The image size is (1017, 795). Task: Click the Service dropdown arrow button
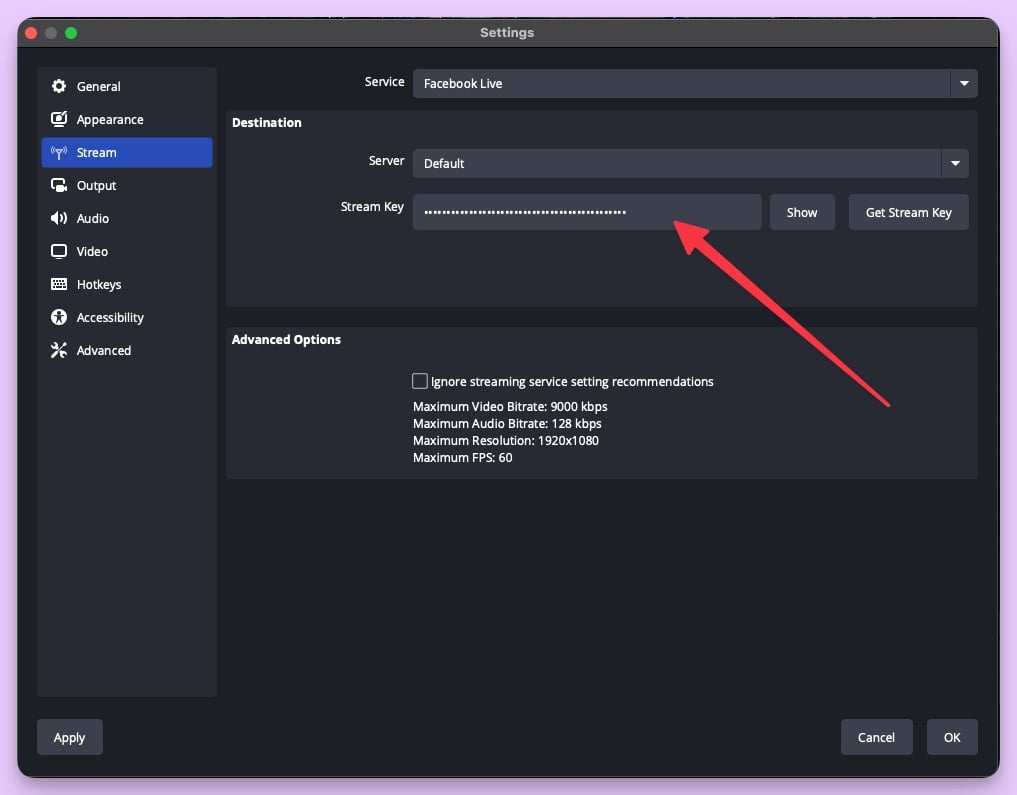(964, 84)
